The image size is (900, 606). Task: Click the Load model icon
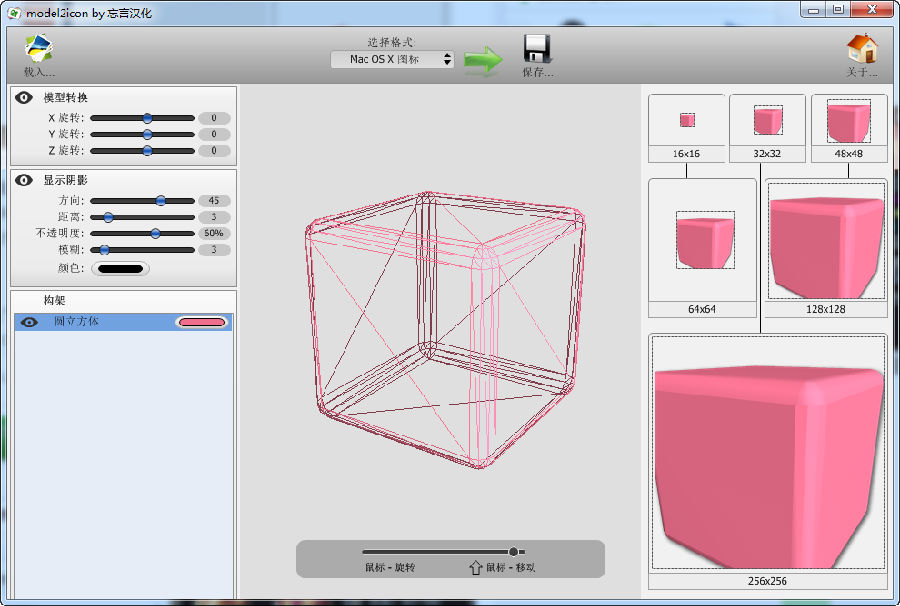pyautogui.click(x=39, y=49)
